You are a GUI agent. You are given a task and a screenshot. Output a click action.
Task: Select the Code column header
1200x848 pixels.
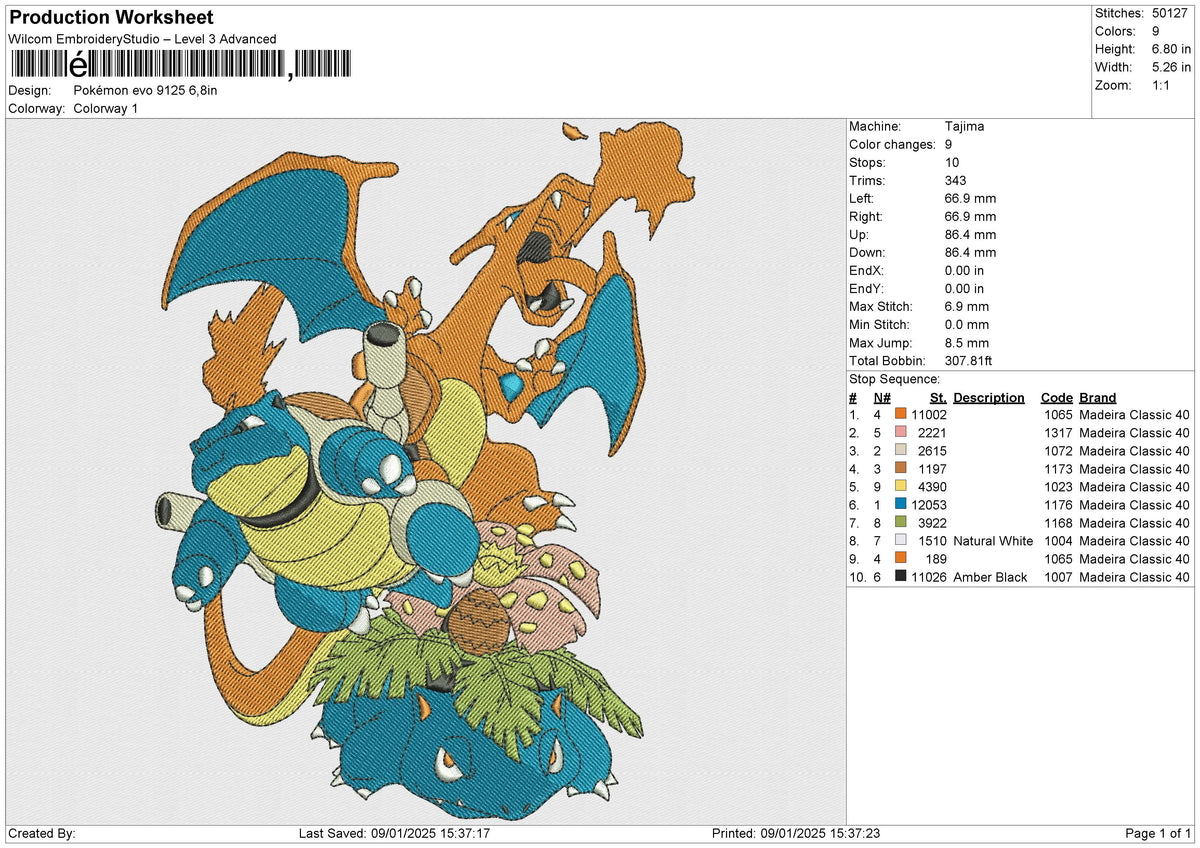click(1057, 398)
